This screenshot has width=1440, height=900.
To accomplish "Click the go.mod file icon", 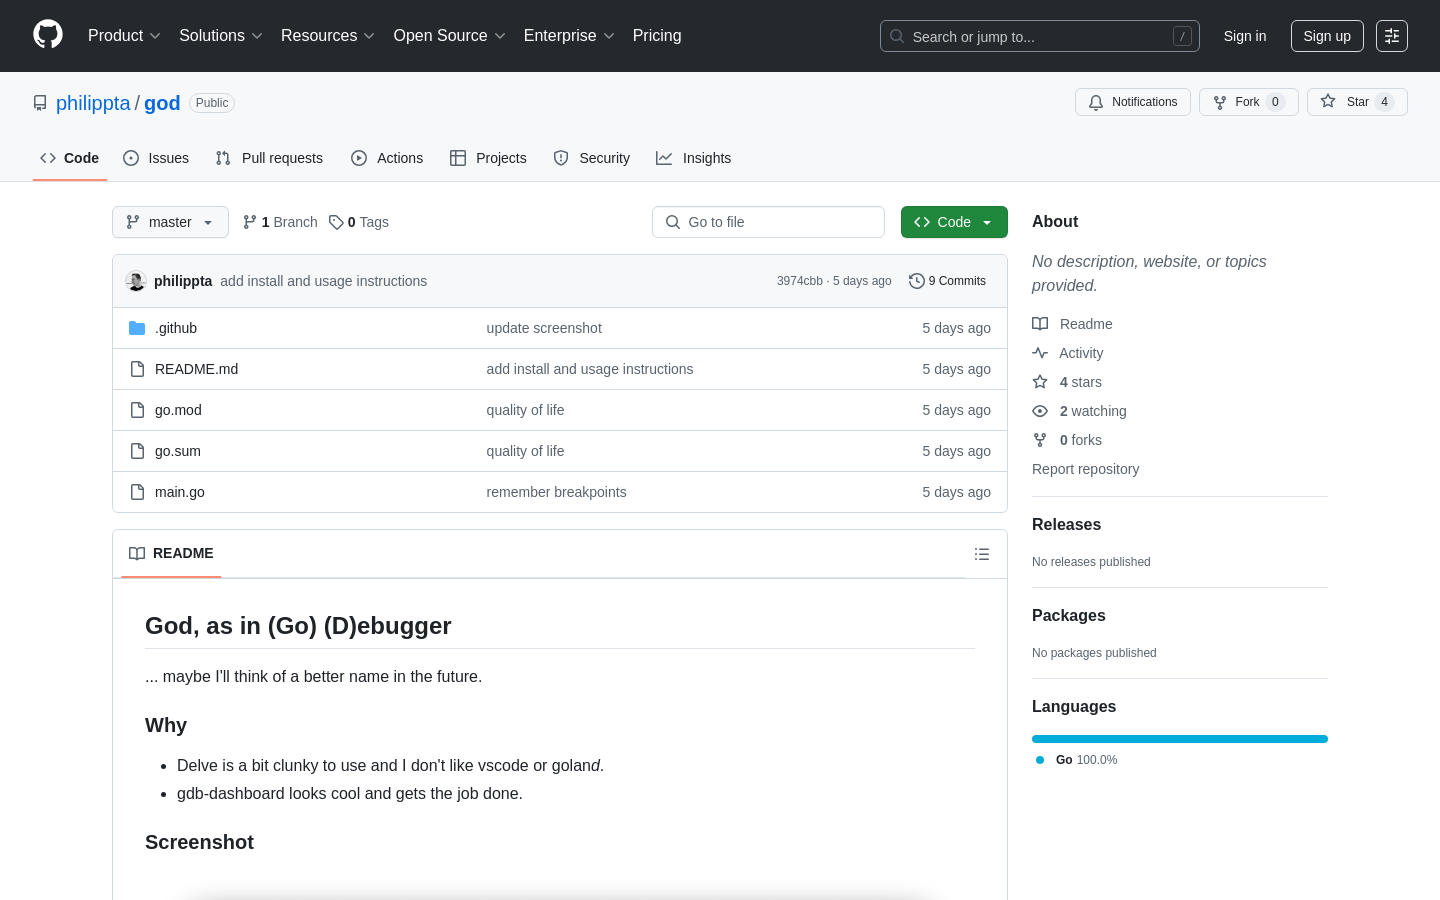I will coord(137,410).
